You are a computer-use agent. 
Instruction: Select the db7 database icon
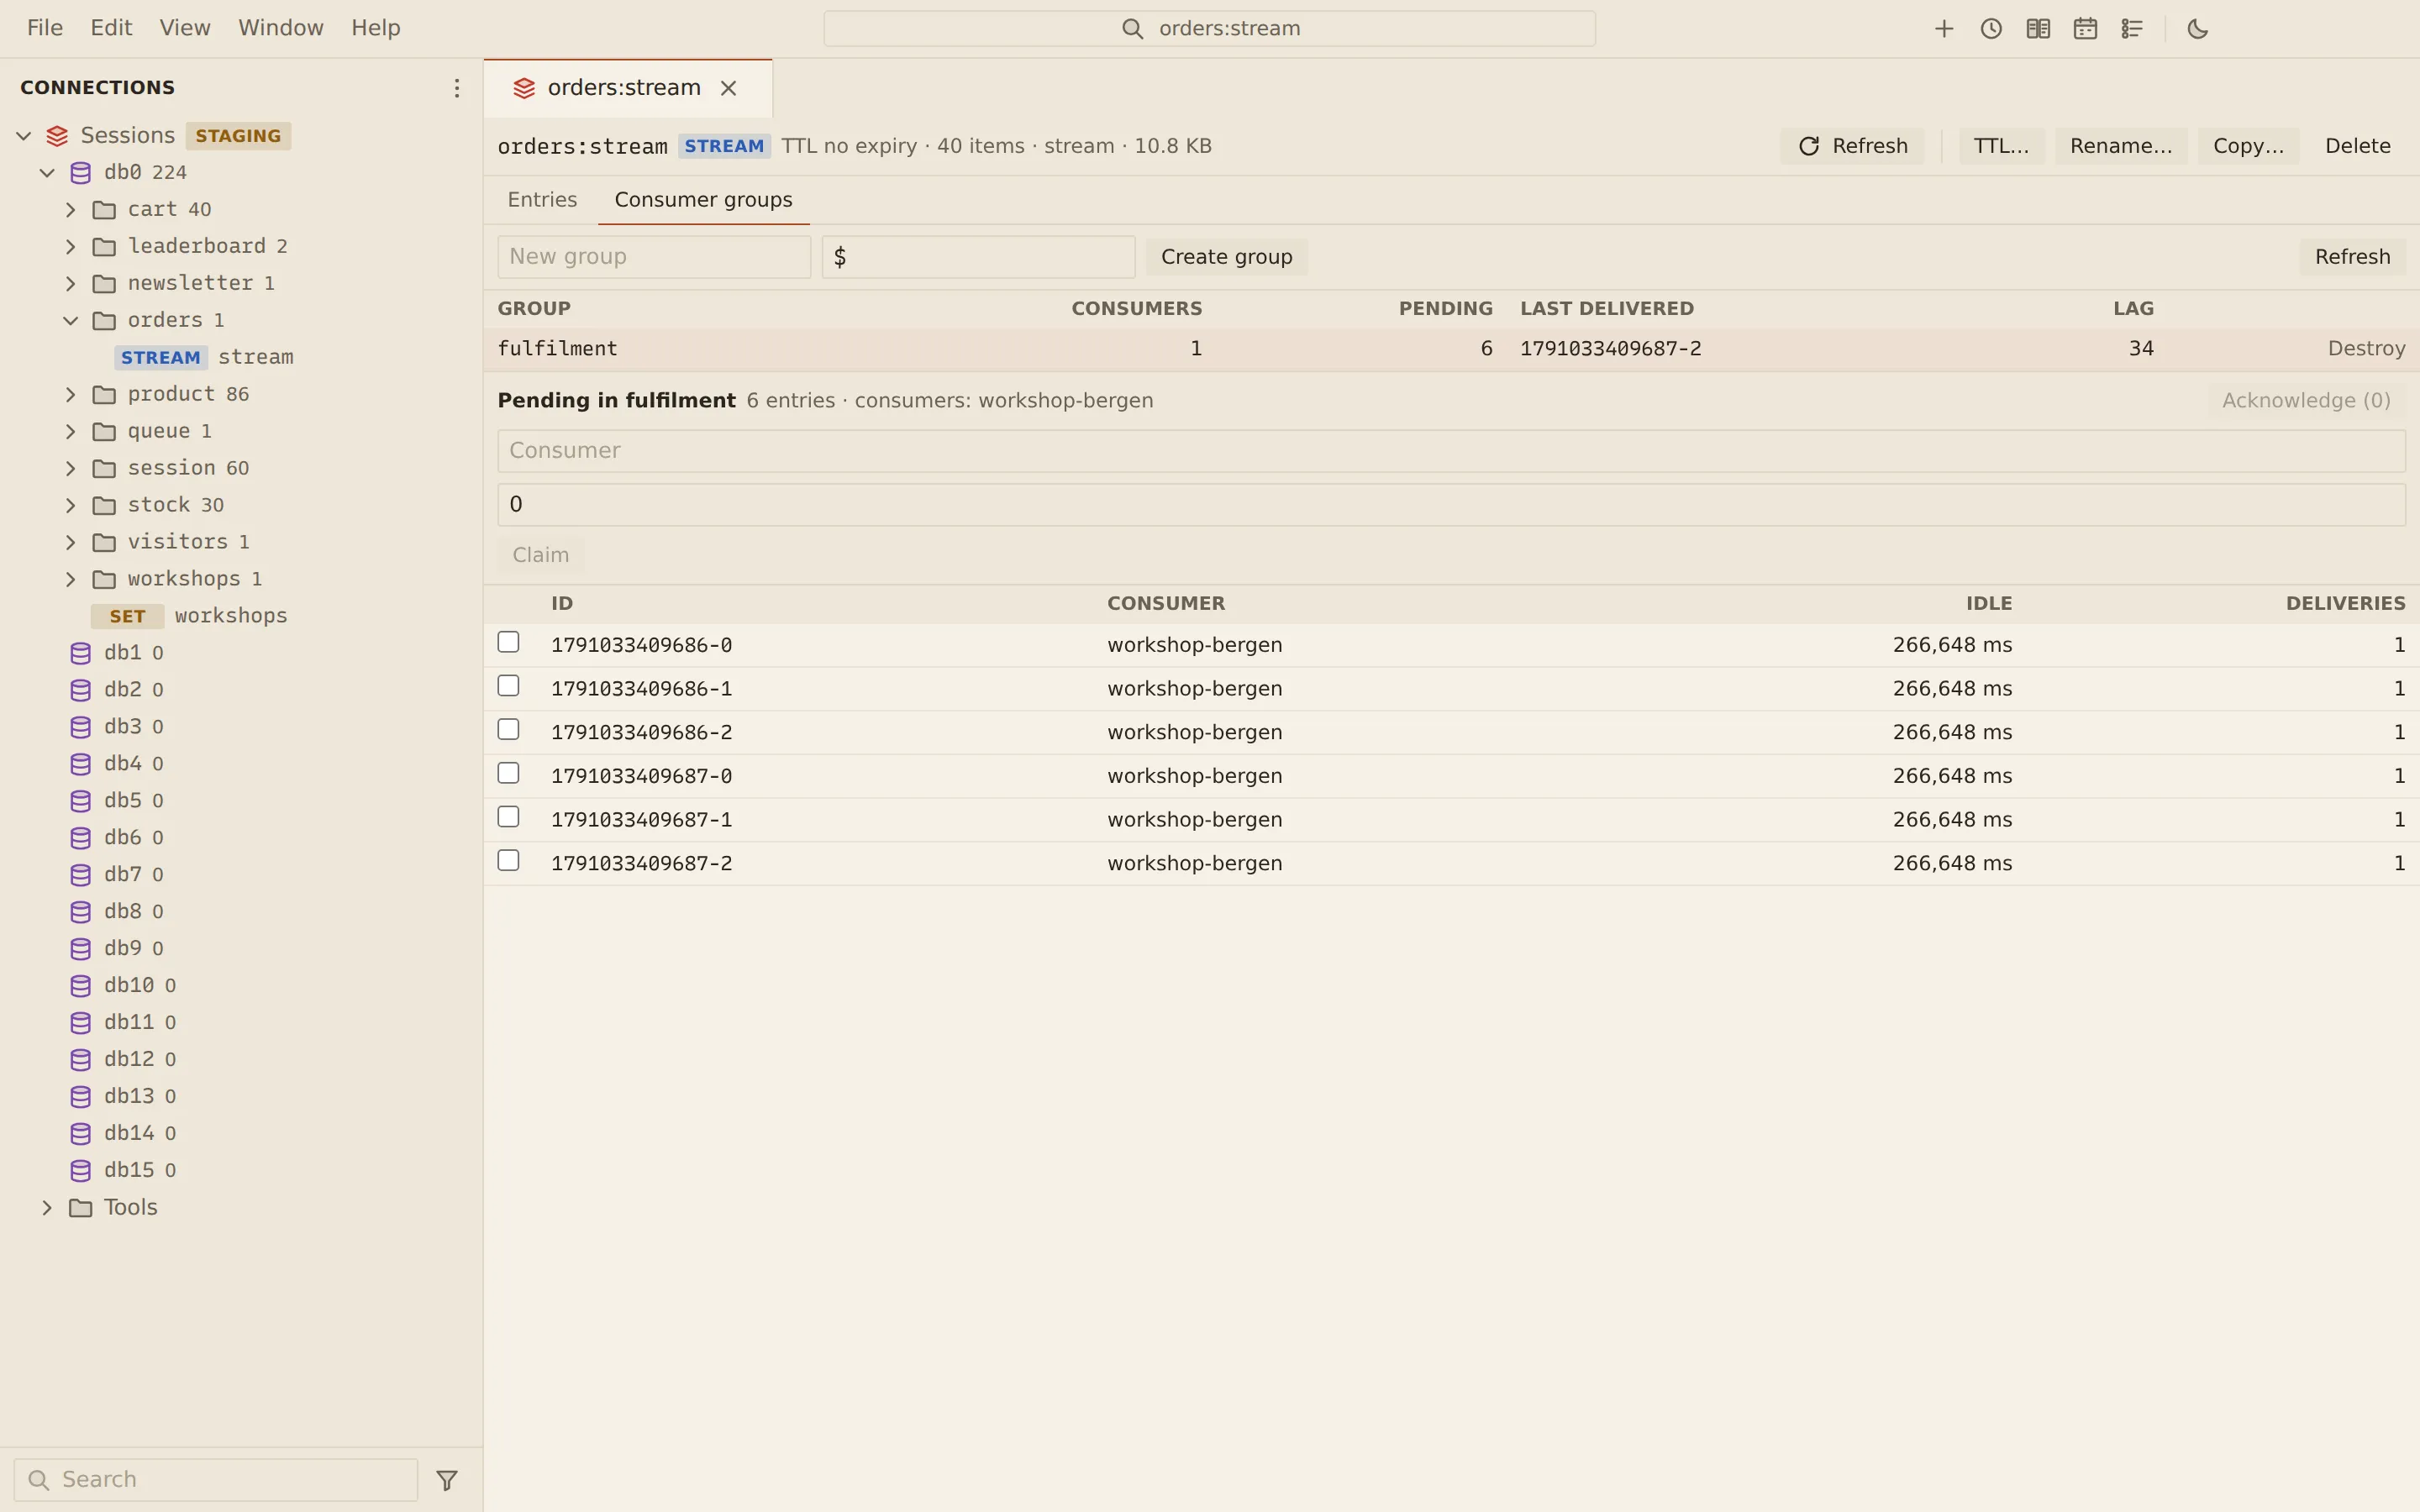pyautogui.click(x=81, y=875)
